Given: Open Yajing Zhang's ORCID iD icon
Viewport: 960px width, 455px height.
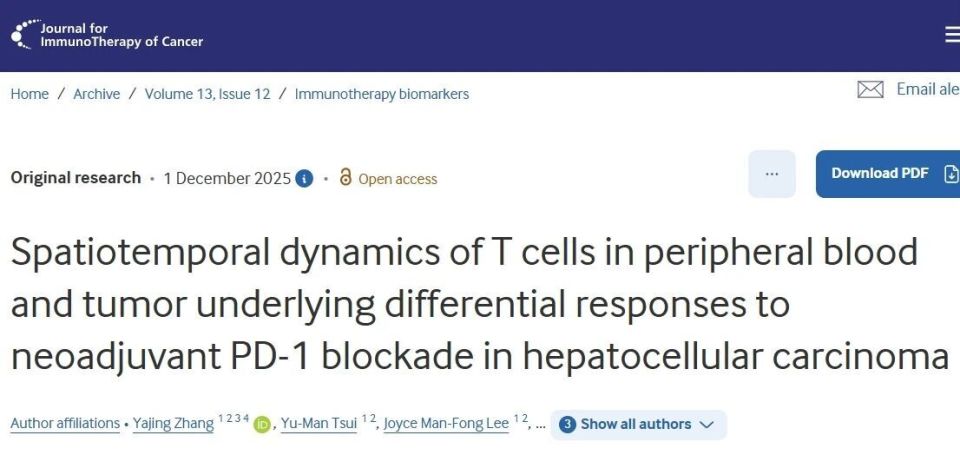Looking at the screenshot, I should pyautogui.click(x=262, y=425).
